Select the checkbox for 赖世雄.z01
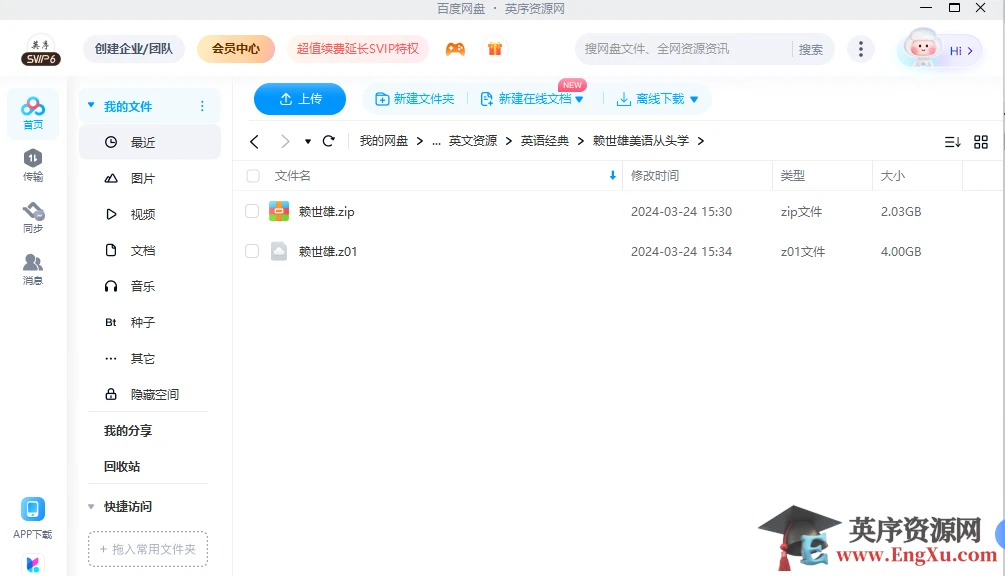The height and width of the screenshot is (576, 1005). click(x=252, y=251)
